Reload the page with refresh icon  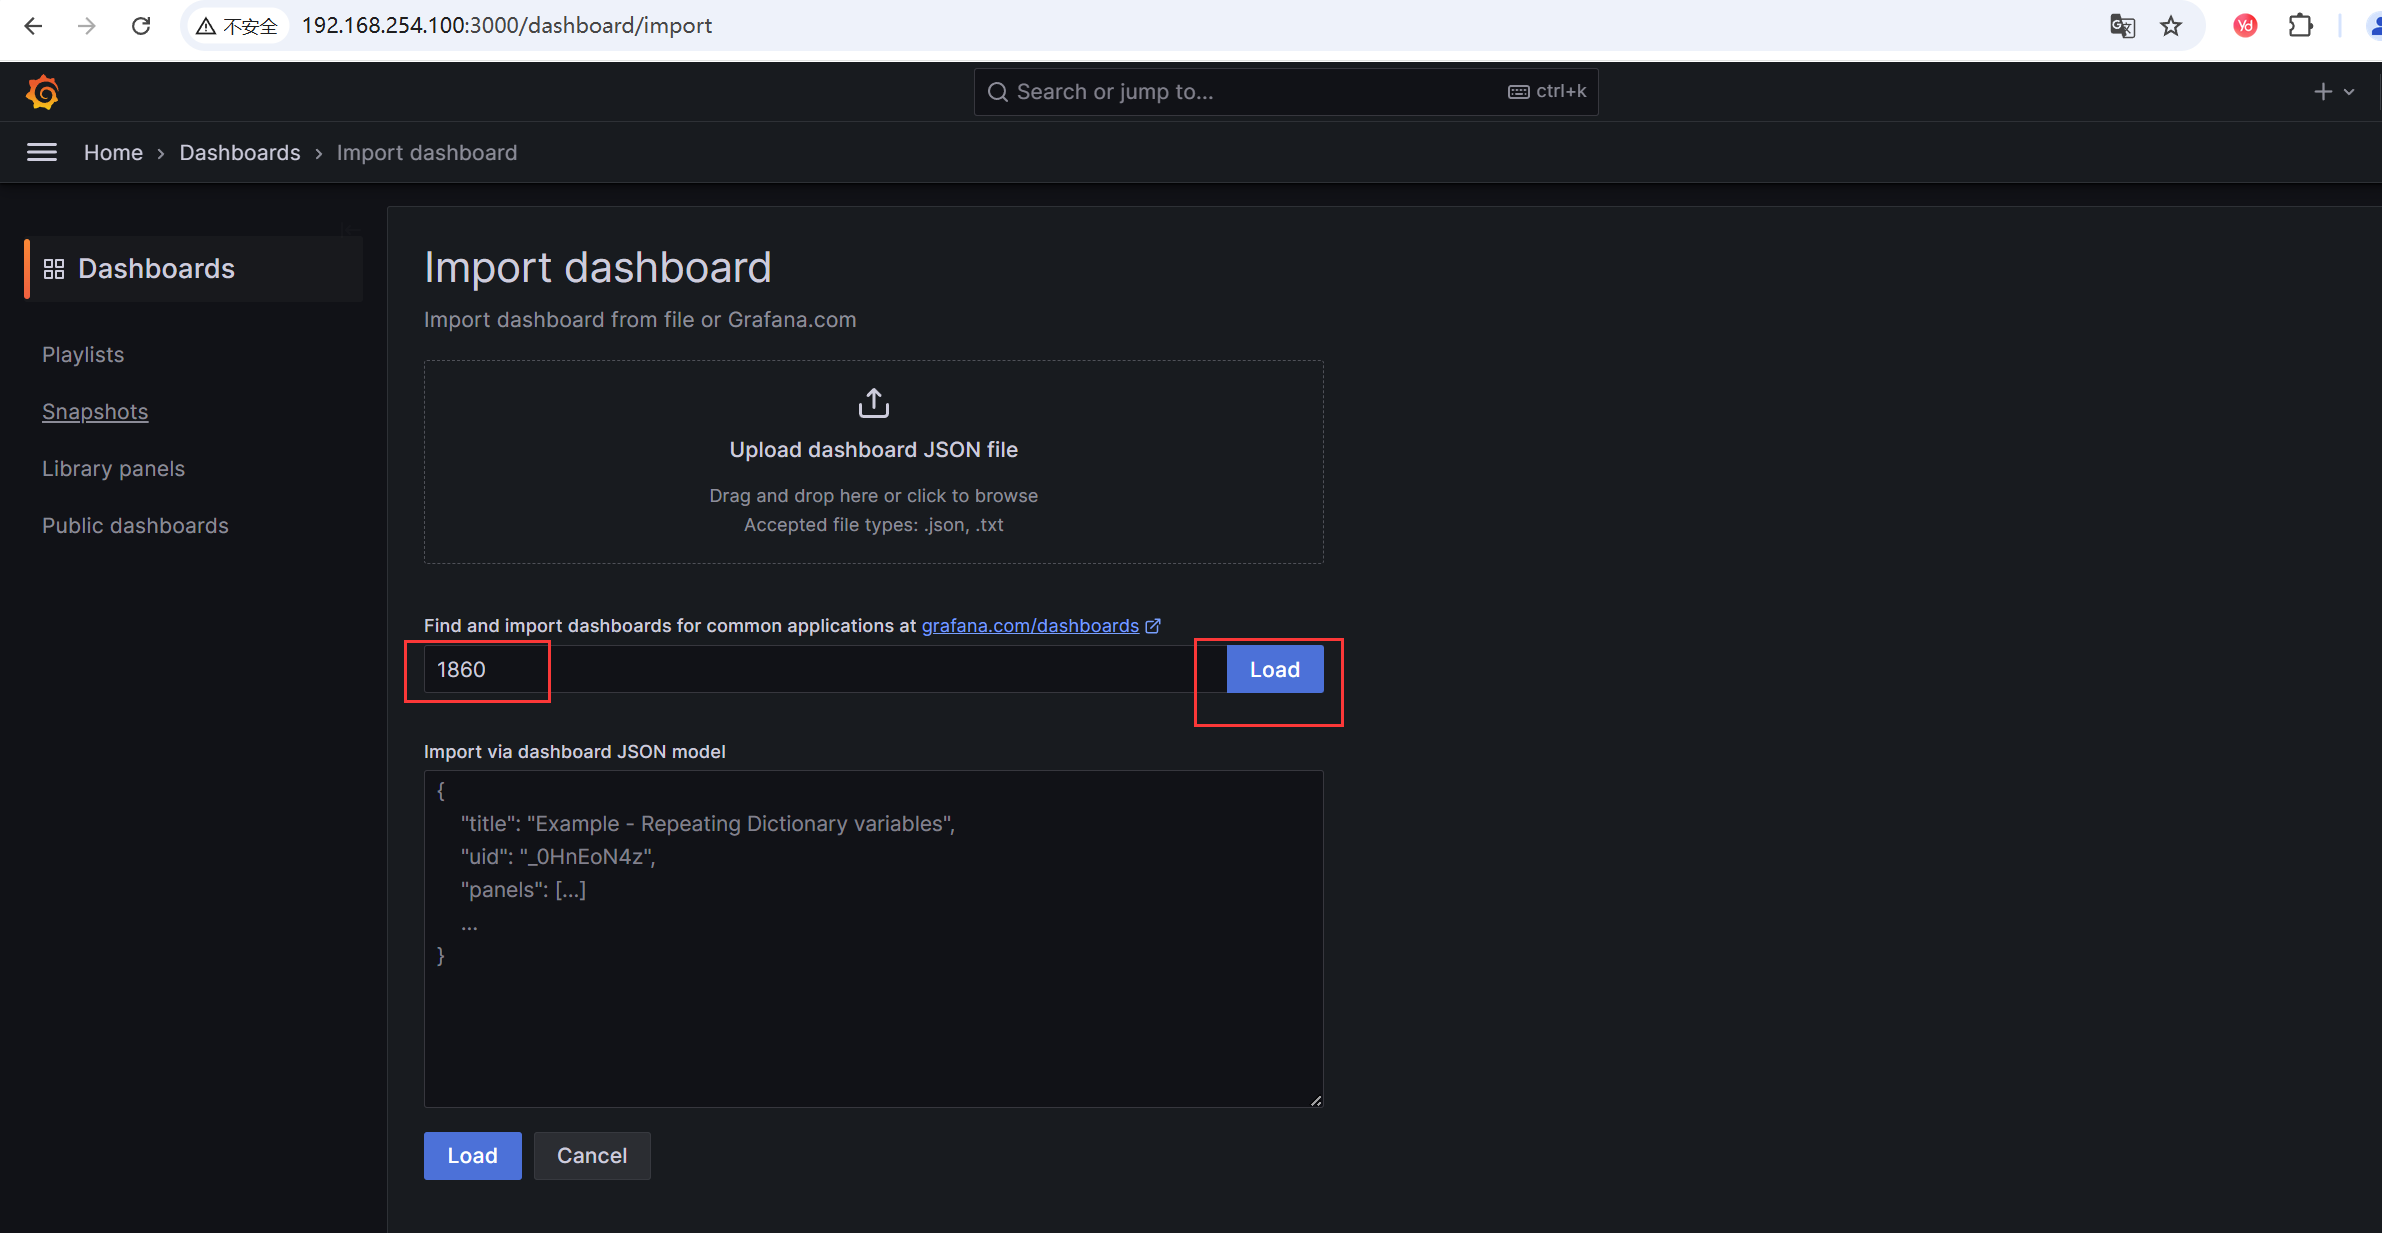coord(141,26)
